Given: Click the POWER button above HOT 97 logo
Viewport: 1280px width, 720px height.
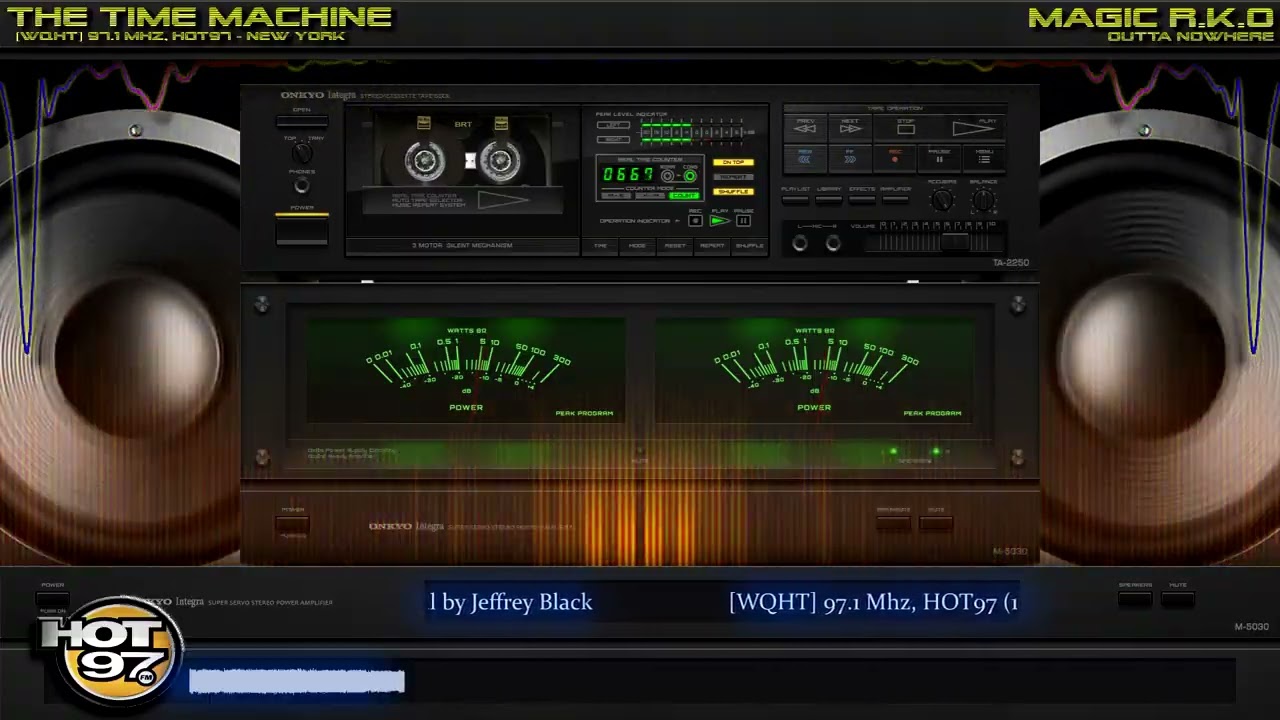Looking at the screenshot, I should [x=53, y=597].
